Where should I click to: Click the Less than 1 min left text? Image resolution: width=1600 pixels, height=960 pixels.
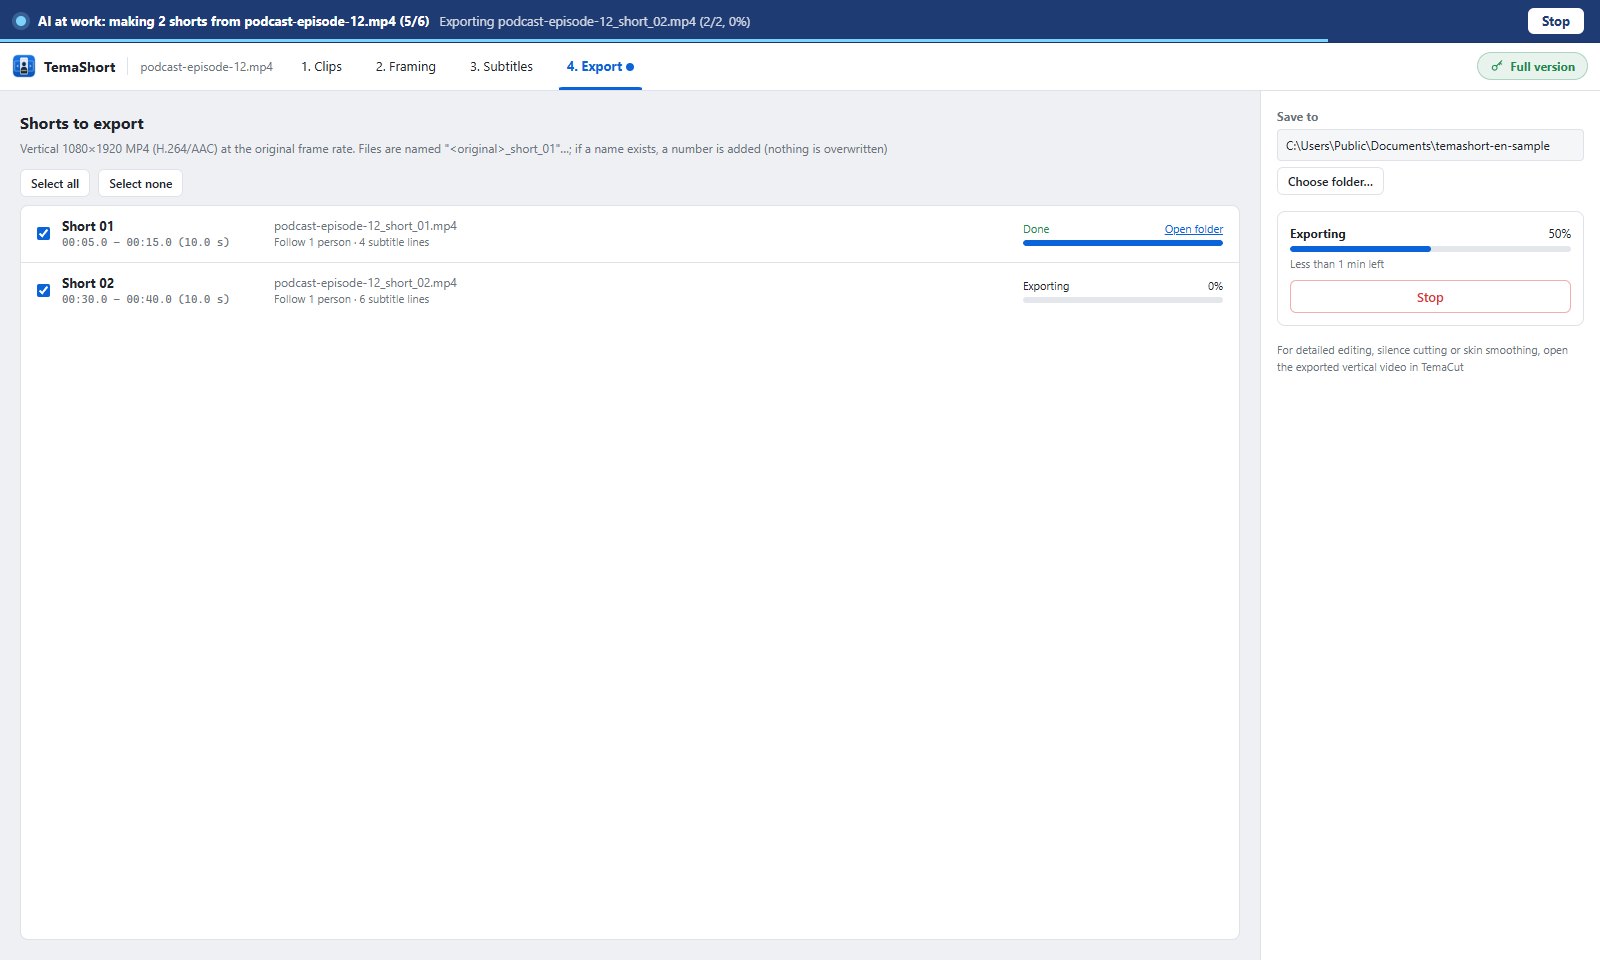(1337, 264)
